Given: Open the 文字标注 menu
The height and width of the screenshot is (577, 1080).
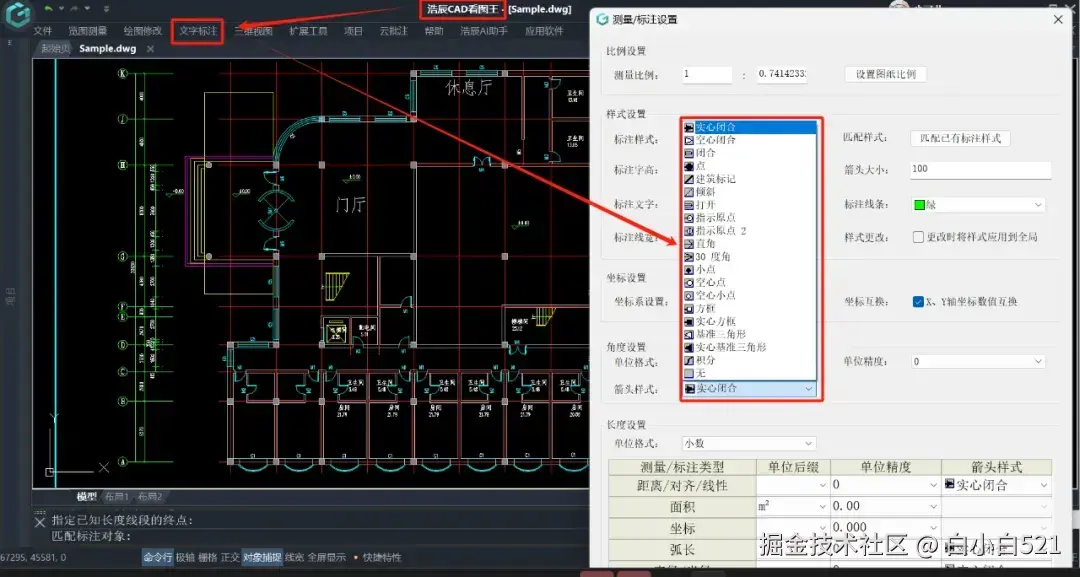Looking at the screenshot, I should coord(198,31).
